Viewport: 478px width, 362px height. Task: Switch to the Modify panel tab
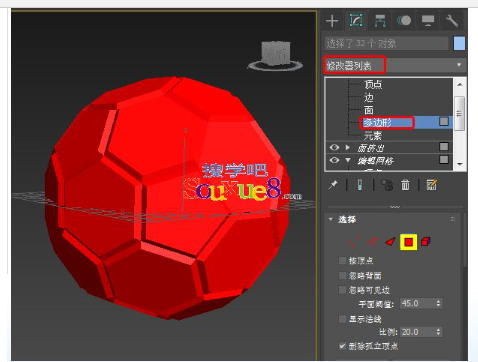(356, 21)
